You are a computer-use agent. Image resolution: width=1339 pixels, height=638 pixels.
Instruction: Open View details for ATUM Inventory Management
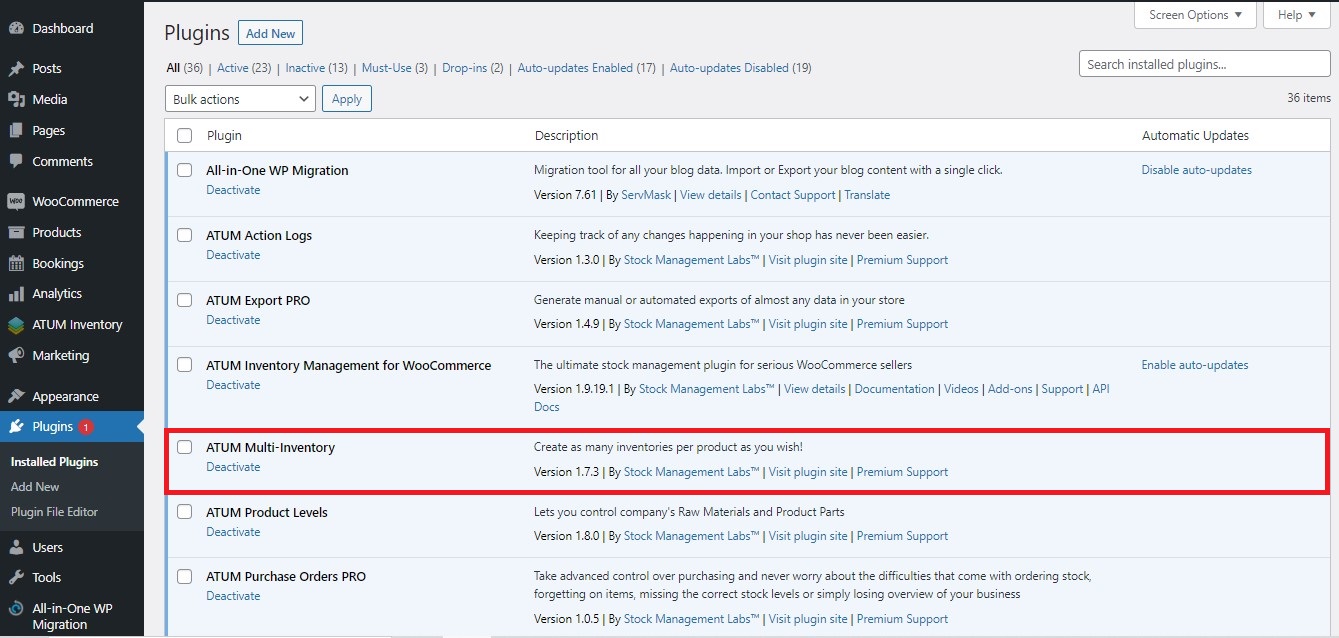(815, 389)
